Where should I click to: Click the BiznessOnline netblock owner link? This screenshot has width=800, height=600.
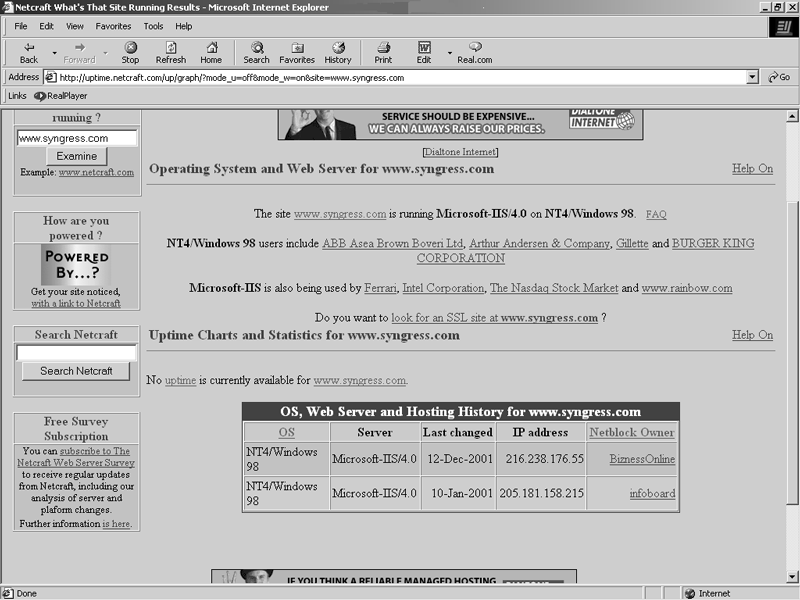tap(642, 459)
